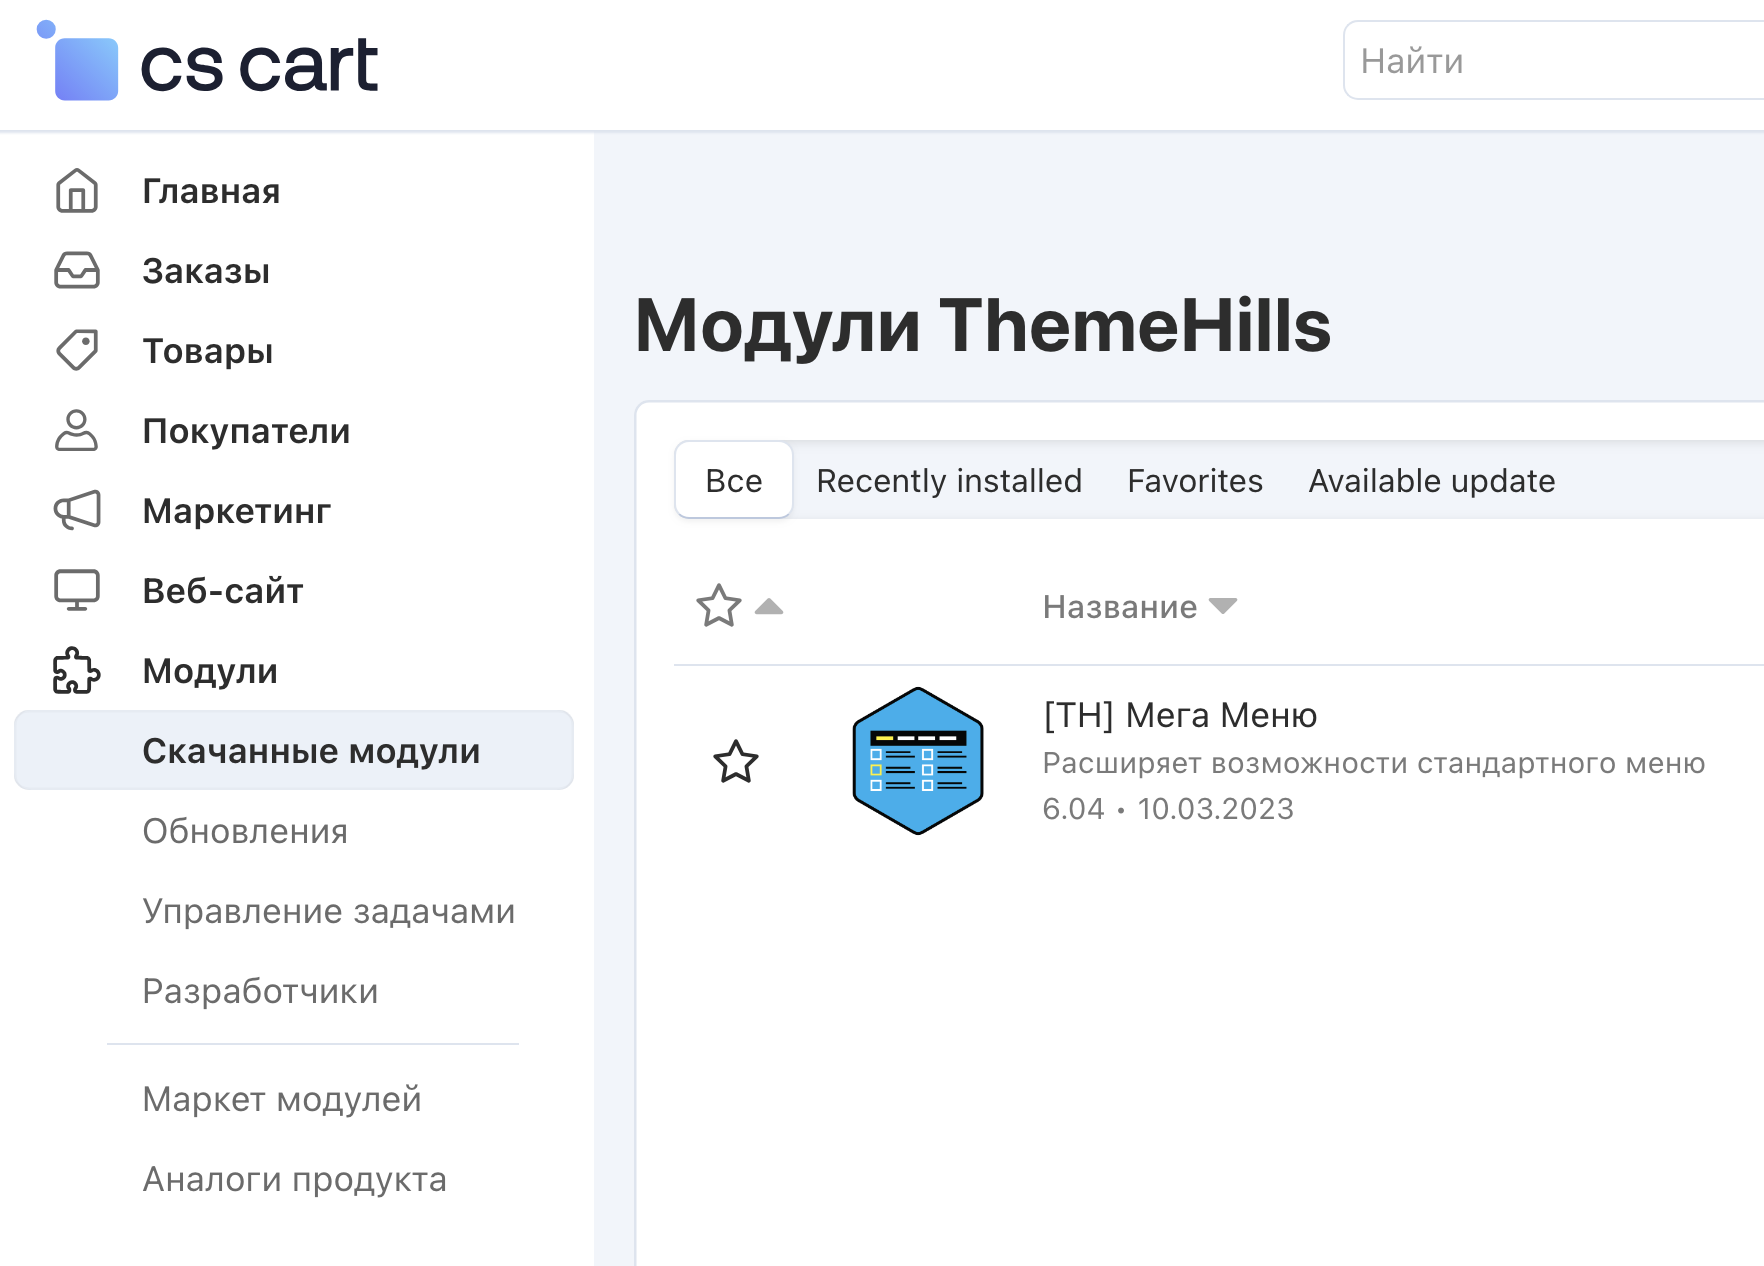Sort by favorites star in table header
The height and width of the screenshot is (1266, 1764).
click(718, 606)
